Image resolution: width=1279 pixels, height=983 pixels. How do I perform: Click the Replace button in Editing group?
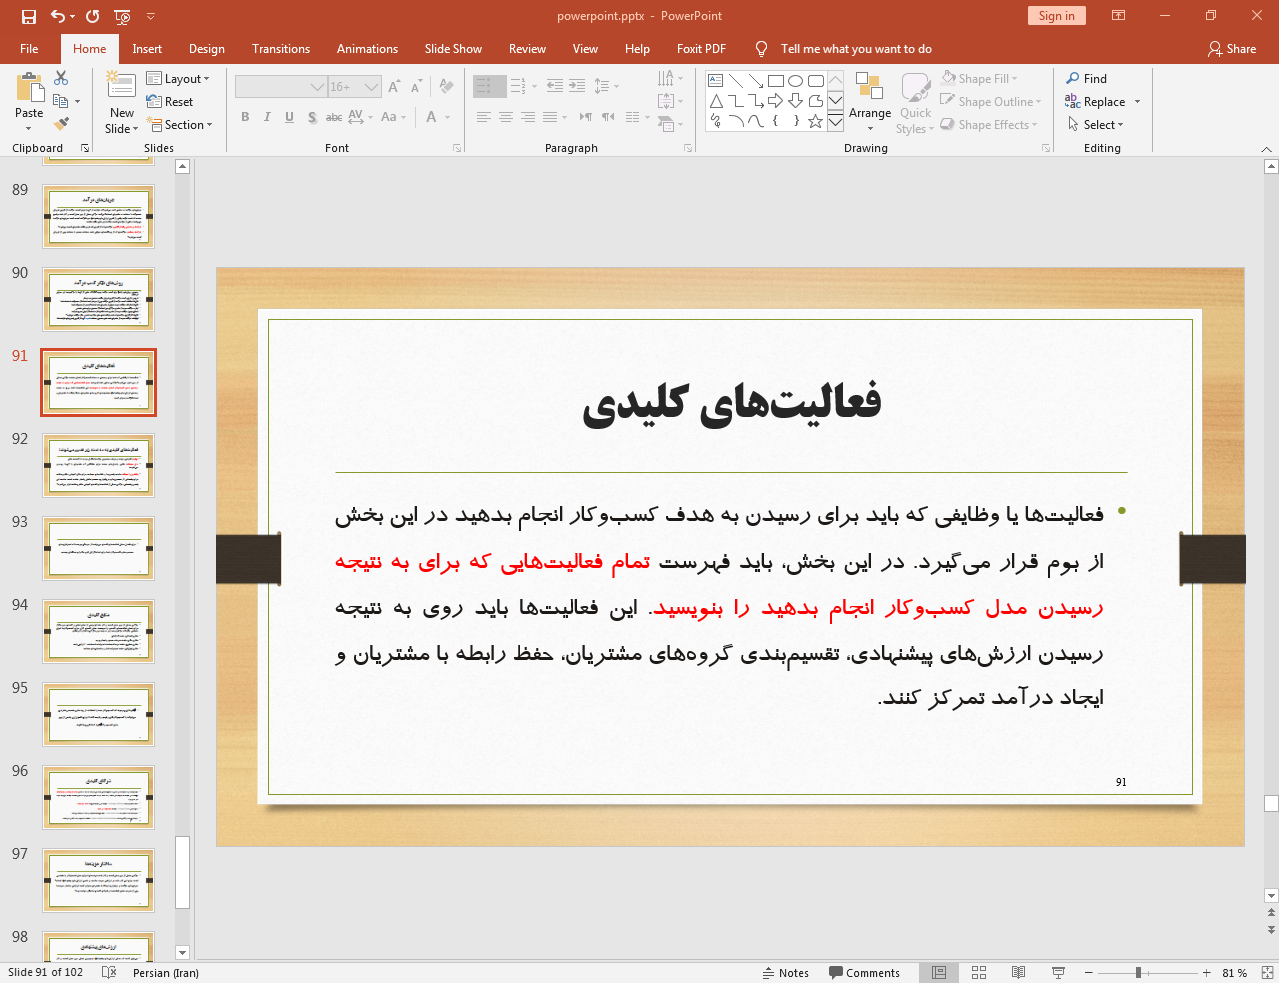pos(1102,102)
